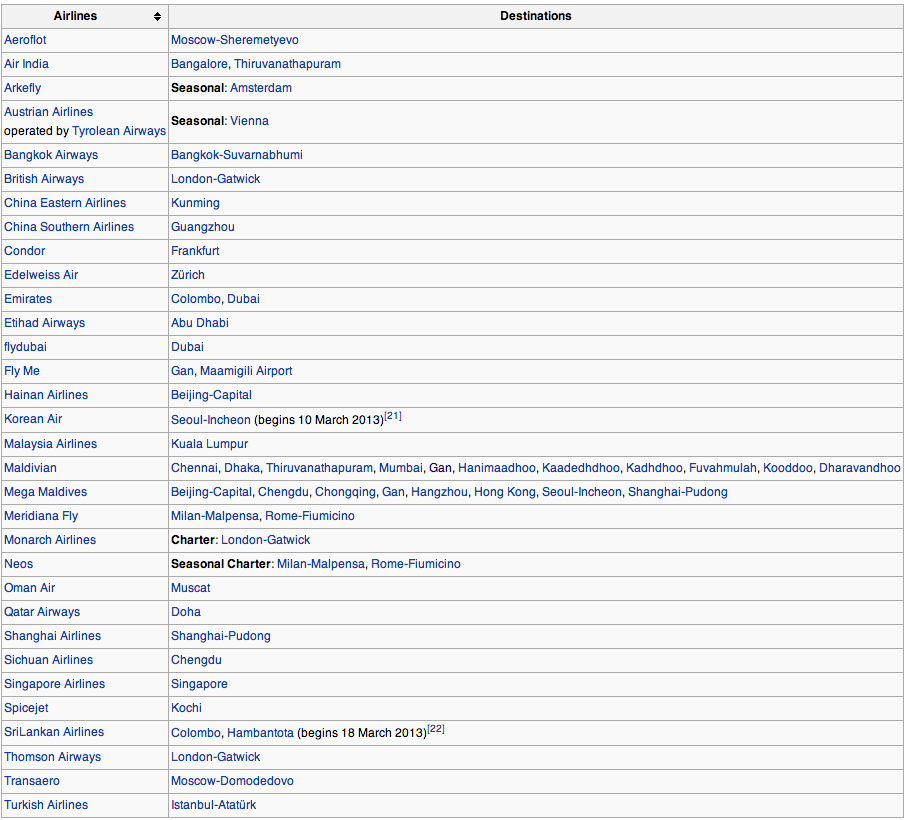Open the China Southern Airlines link
The width and height of the screenshot is (905, 820).
[69, 227]
